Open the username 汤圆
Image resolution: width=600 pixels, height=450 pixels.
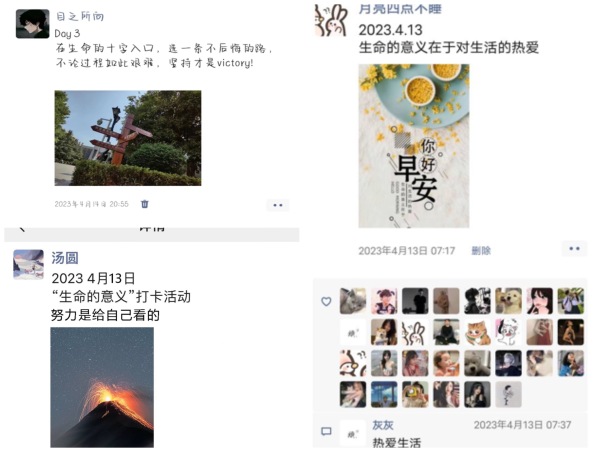65,258
